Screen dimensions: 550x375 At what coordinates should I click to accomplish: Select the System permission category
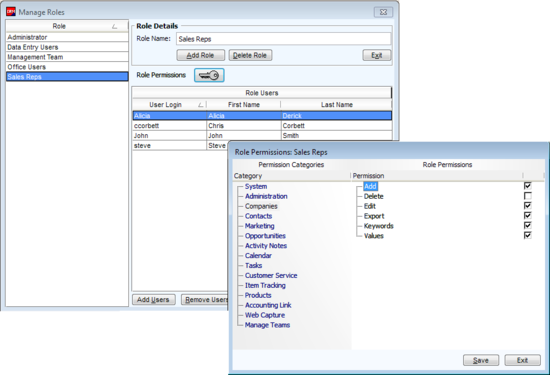[256, 186]
